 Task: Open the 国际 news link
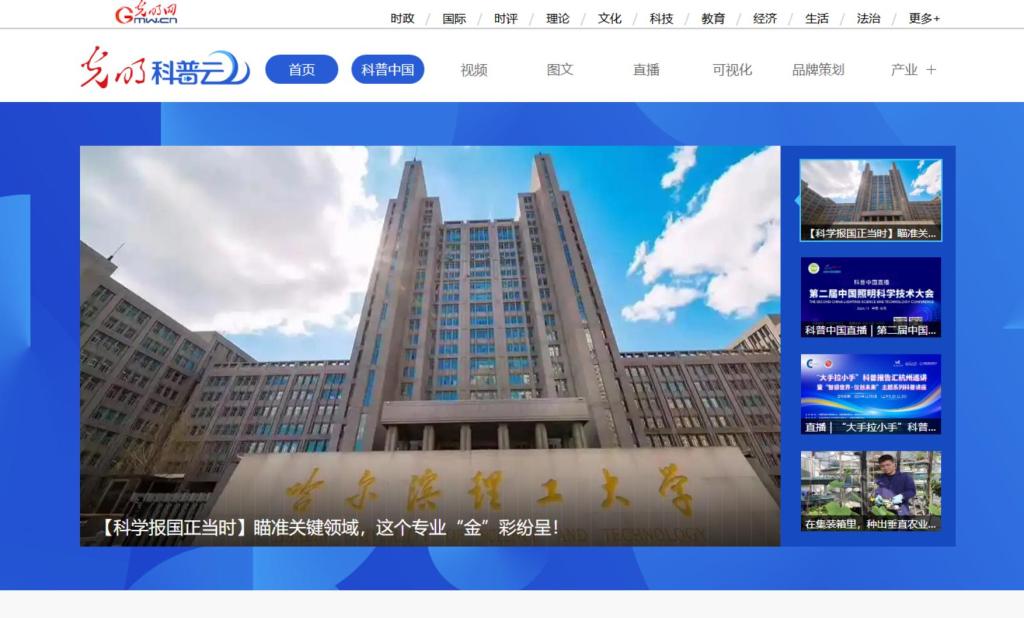pos(454,18)
